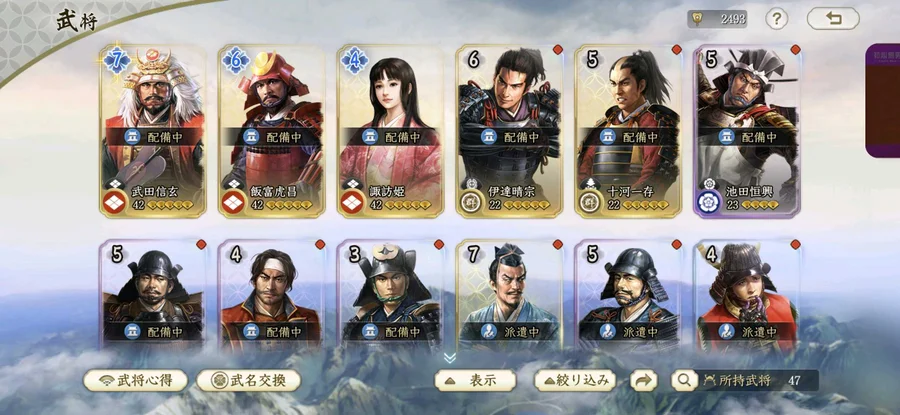Select the 飯富虎昌 officer card
This screenshot has width=900, height=415.
pos(271,131)
